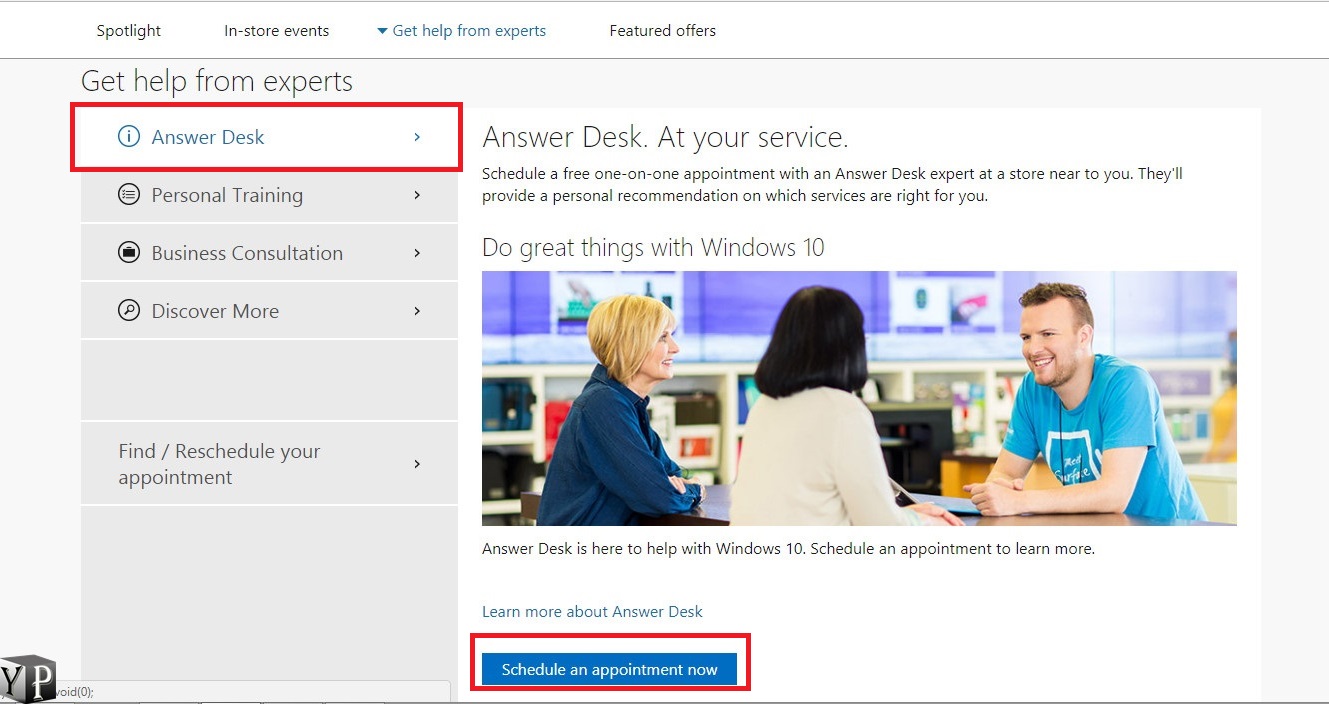Click the heading Answer Desk. At your service.
1329x704 pixels.
click(x=665, y=137)
